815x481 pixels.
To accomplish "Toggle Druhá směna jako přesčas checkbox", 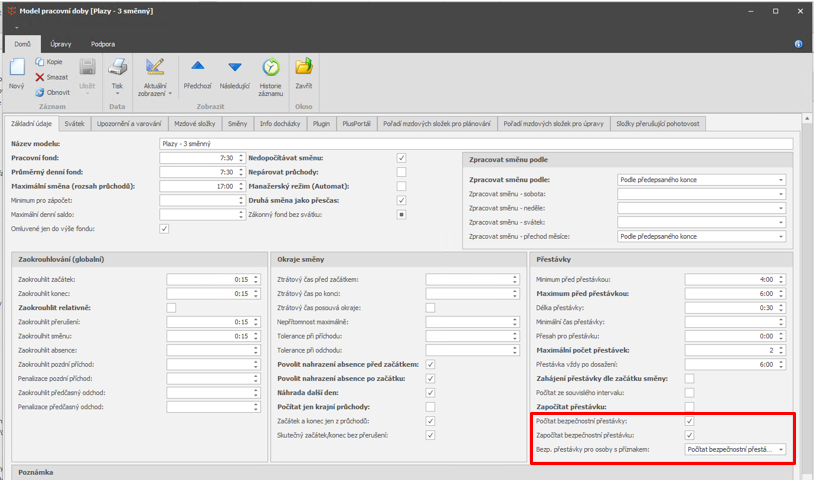I will pos(401,200).
